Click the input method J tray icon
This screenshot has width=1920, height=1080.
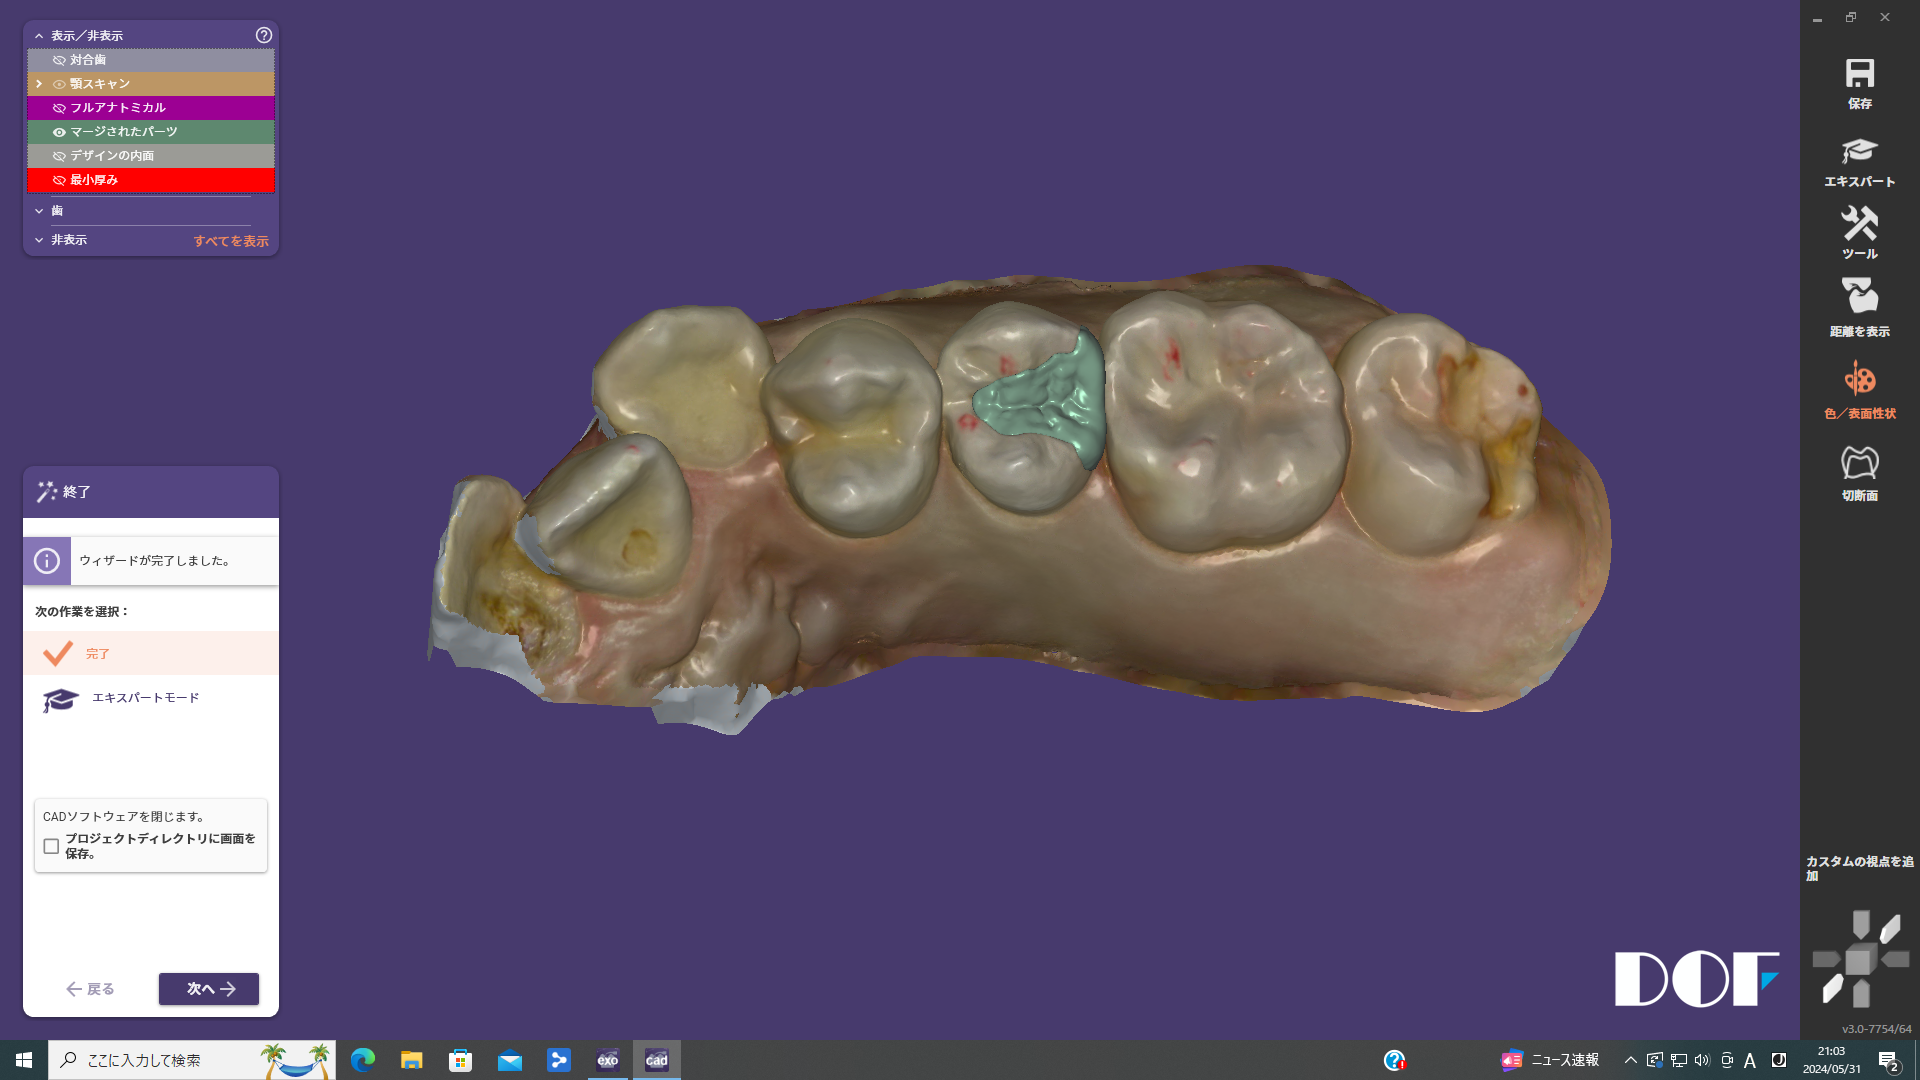(1778, 1060)
